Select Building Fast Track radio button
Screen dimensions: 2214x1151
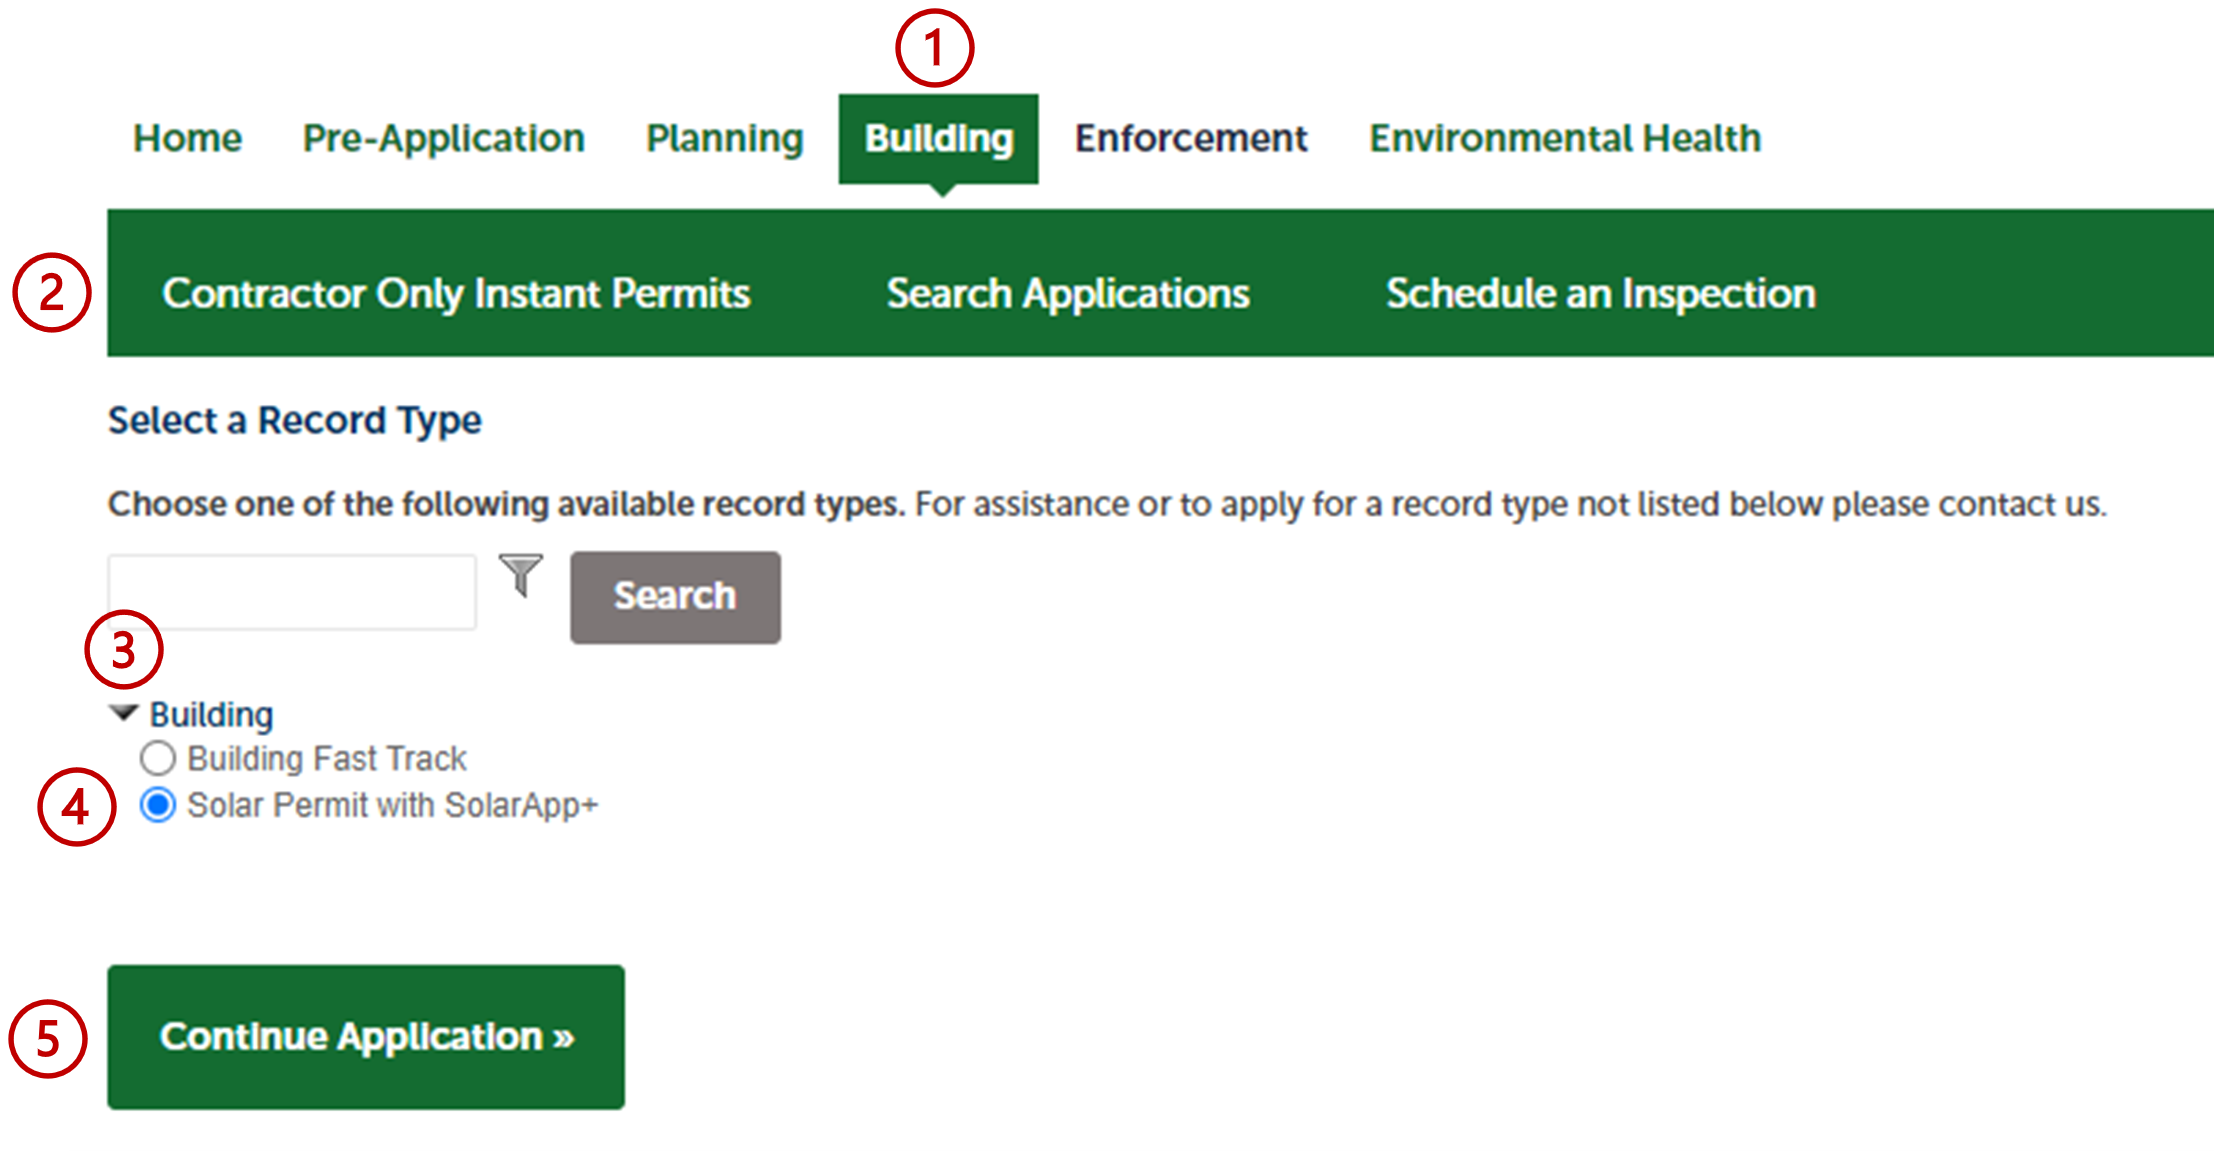click(158, 759)
